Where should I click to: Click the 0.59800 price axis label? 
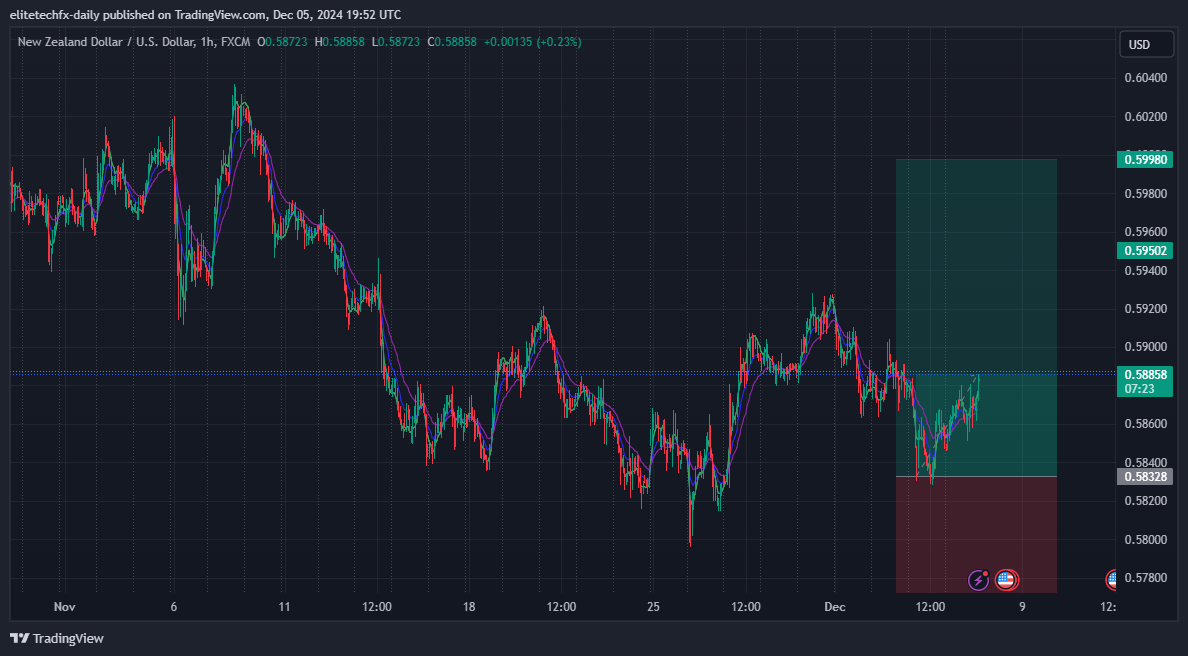(x=1146, y=194)
